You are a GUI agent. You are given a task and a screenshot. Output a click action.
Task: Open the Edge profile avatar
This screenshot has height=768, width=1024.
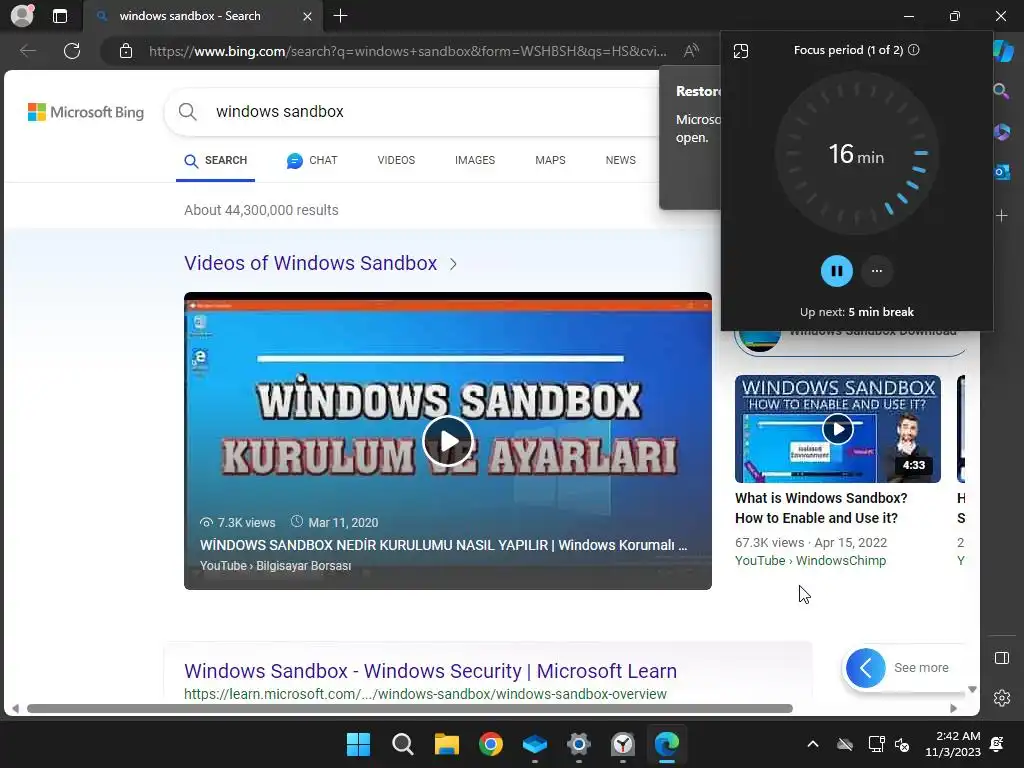click(23, 15)
